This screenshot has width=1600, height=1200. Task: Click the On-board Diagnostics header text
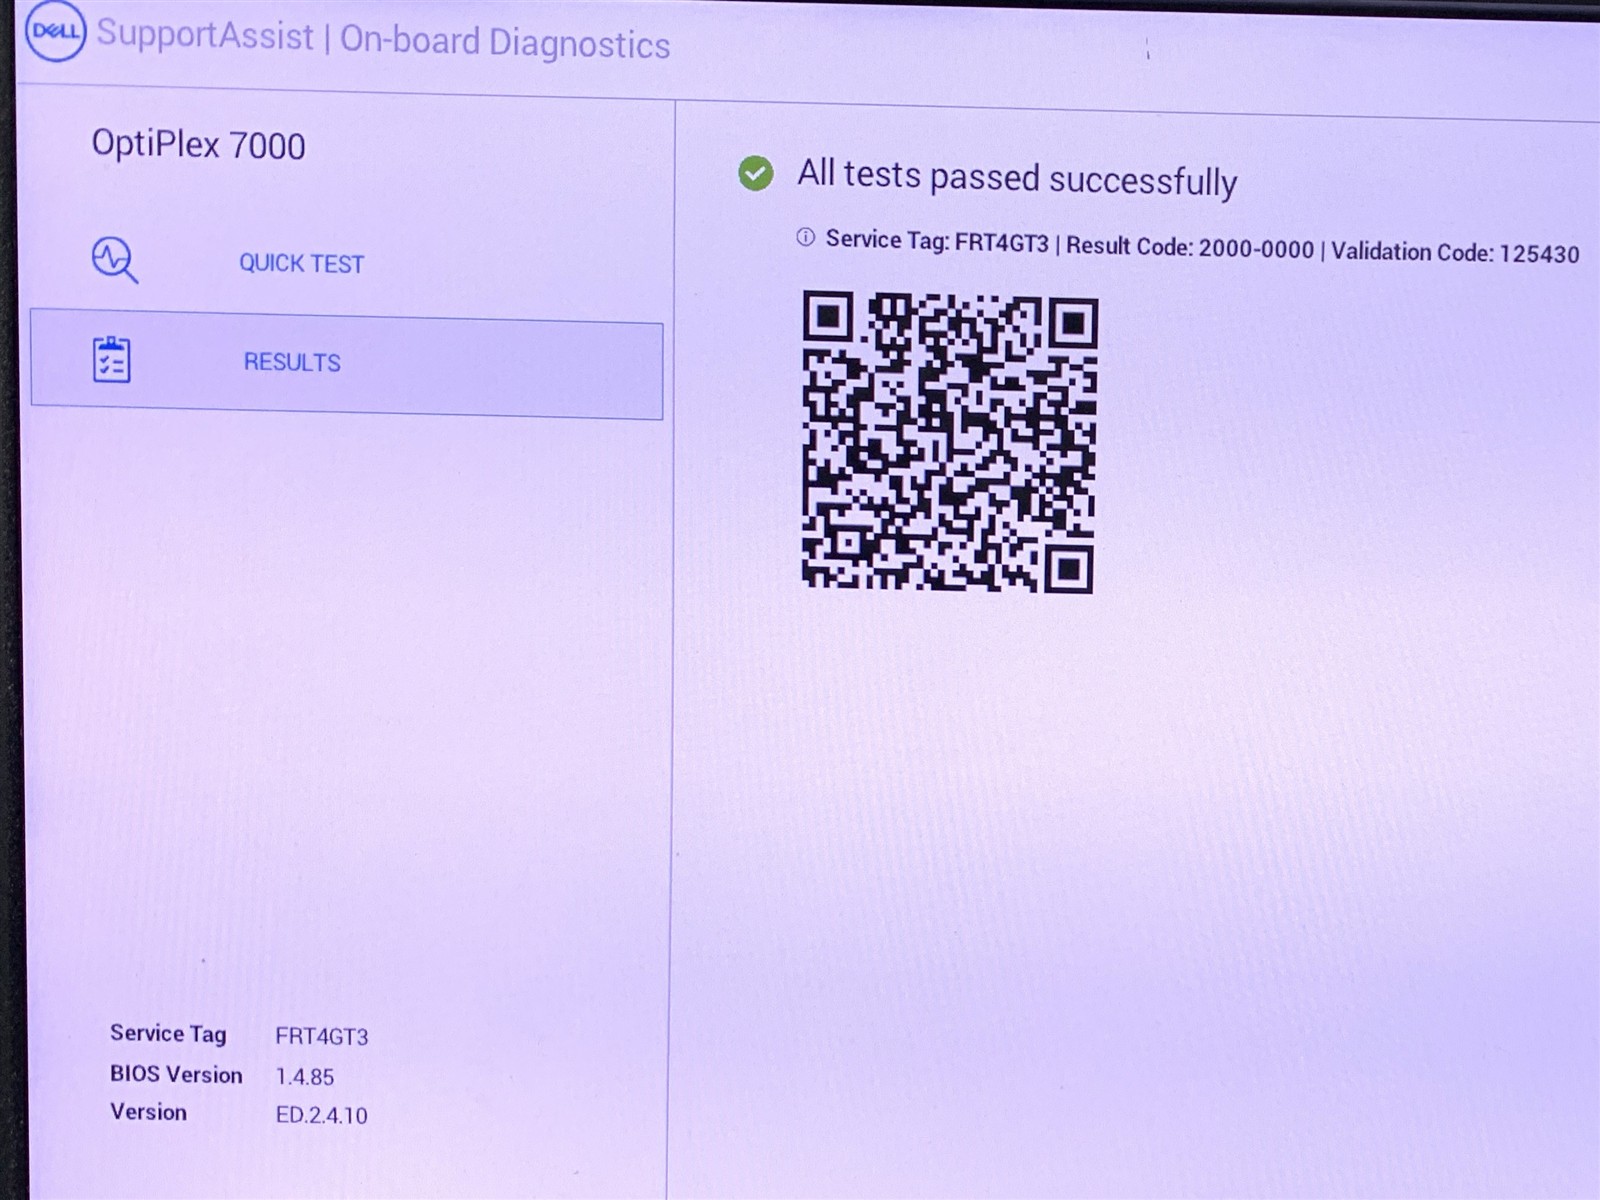pyautogui.click(x=505, y=42)
